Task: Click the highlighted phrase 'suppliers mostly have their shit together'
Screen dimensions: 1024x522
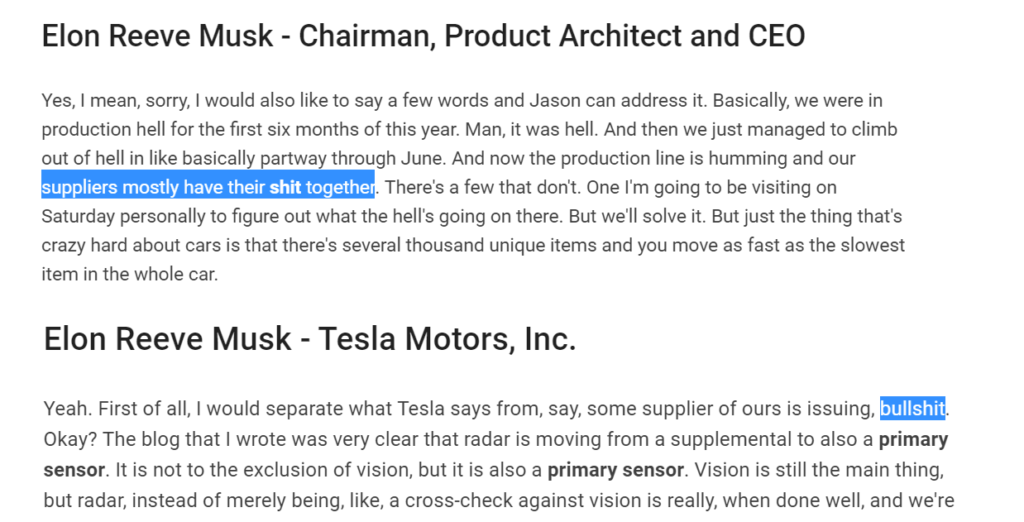Action: coord(208,188)
